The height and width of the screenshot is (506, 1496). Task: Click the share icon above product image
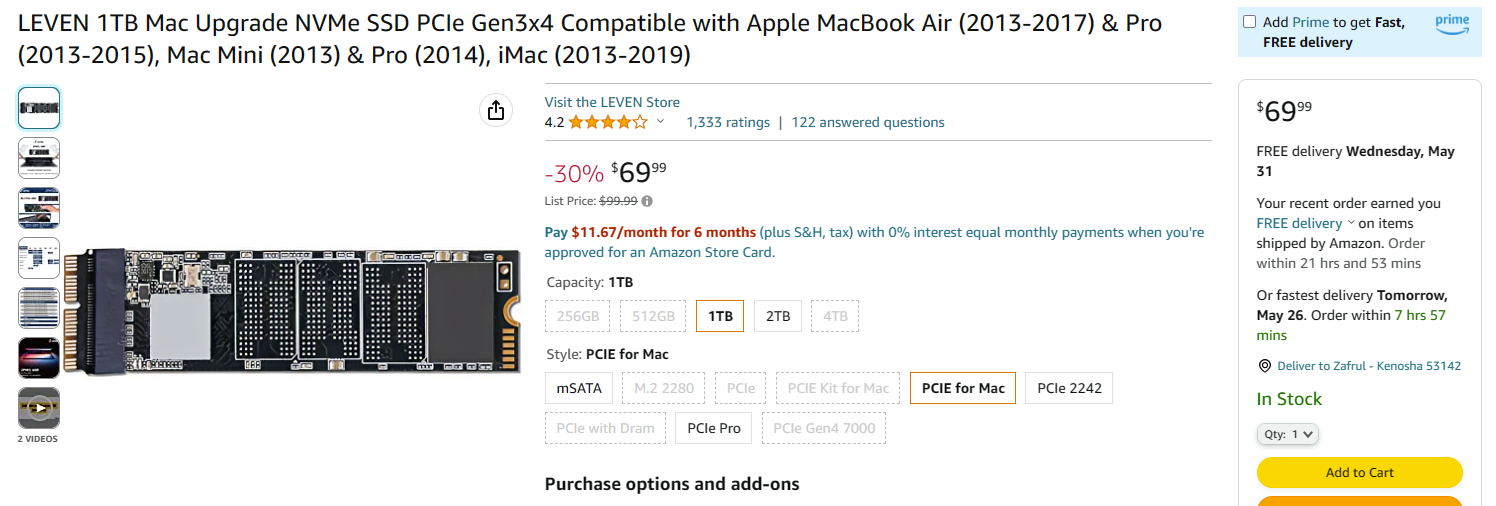(496, 110)
